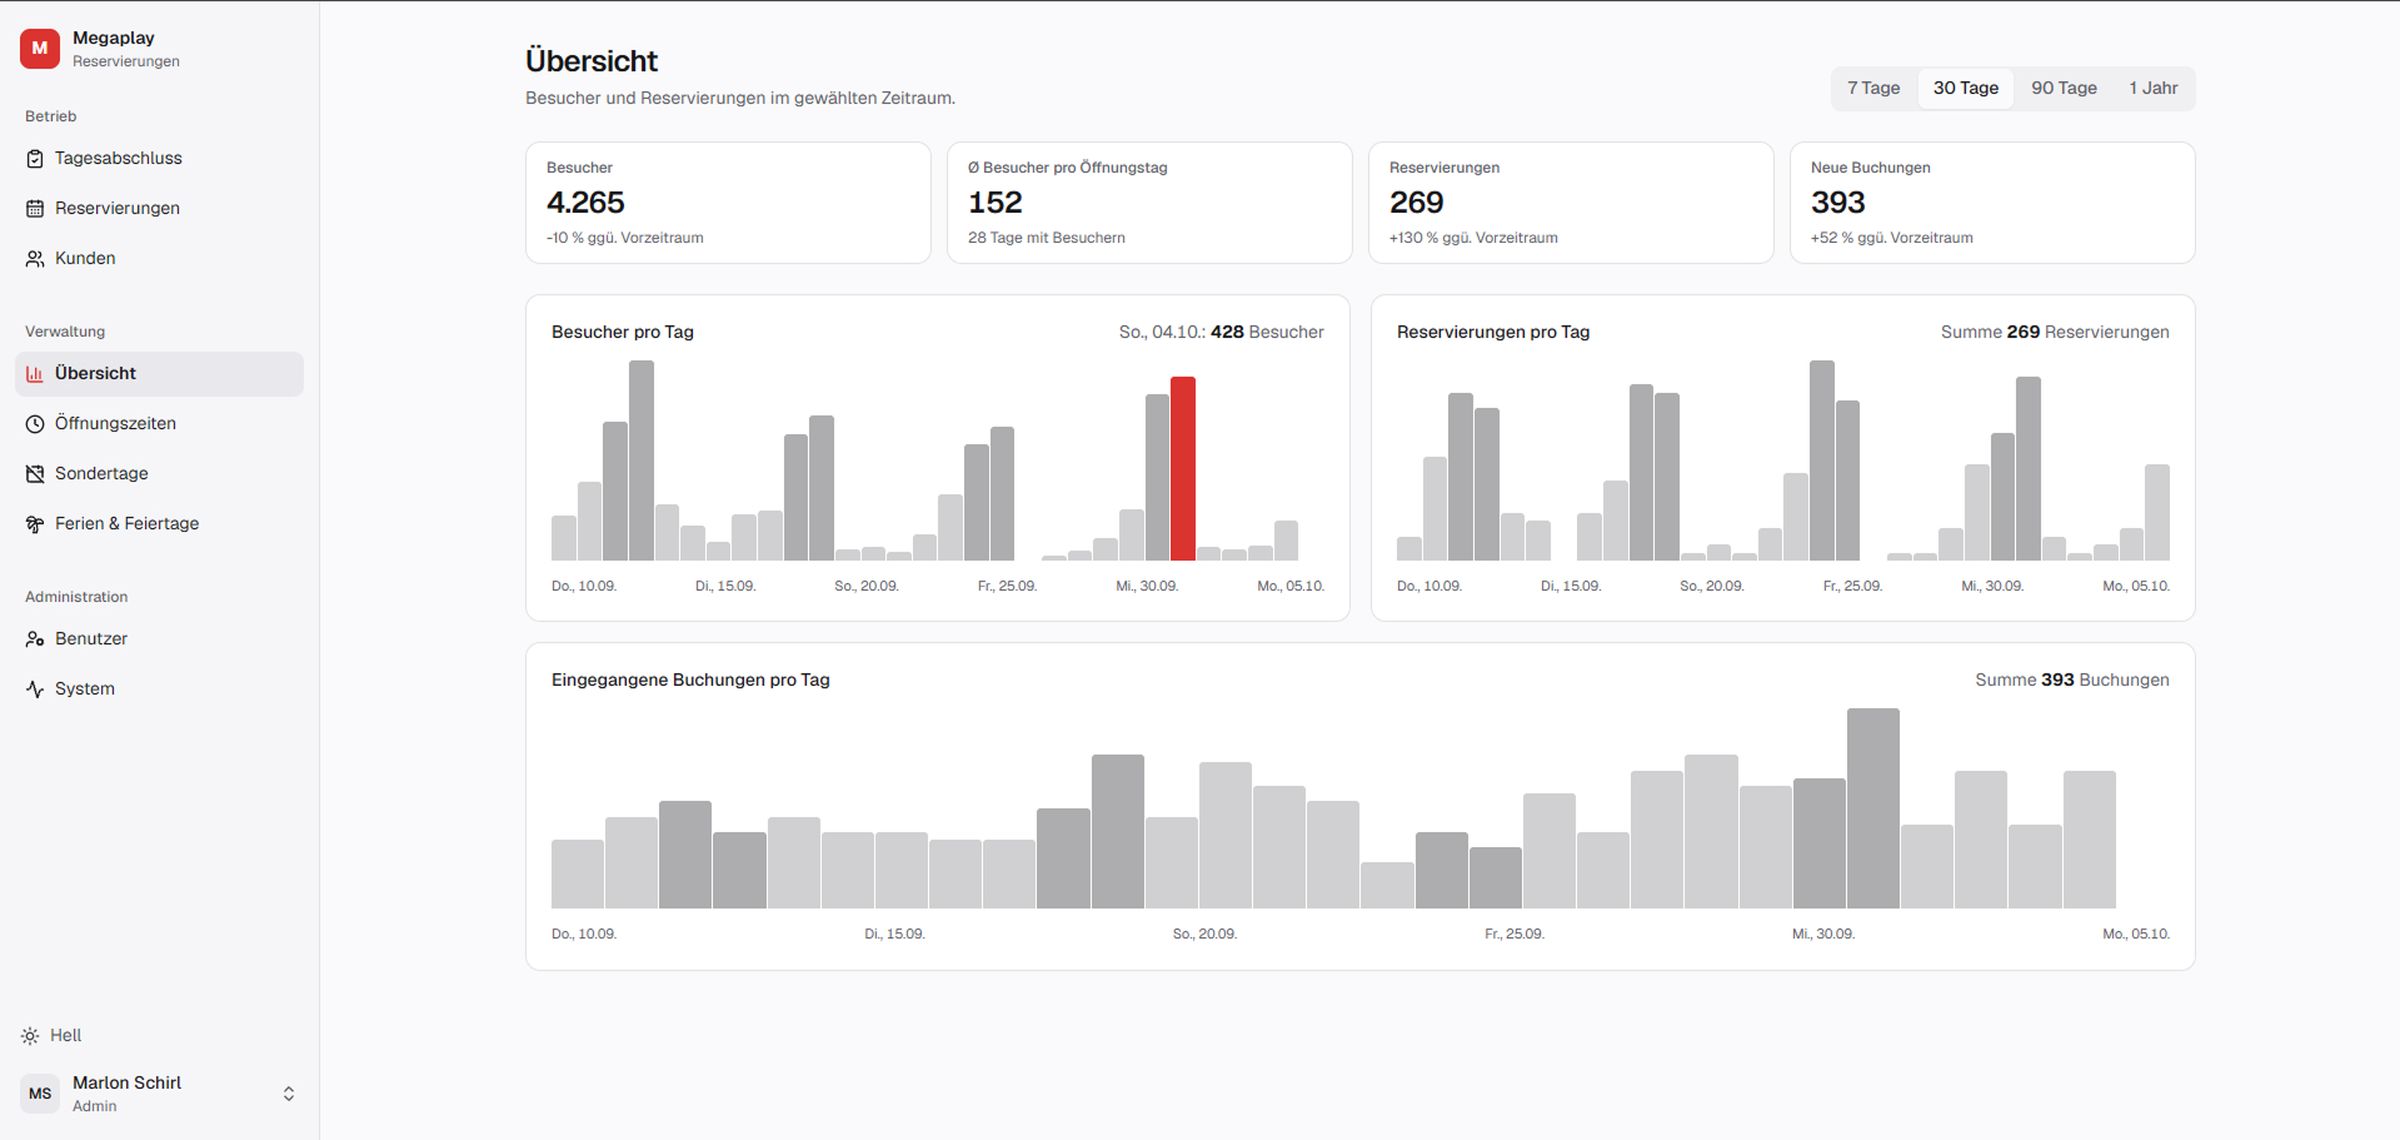Click the MS avatar badge
This screenshot has width=2400, height=1140.
(40, 1093)
